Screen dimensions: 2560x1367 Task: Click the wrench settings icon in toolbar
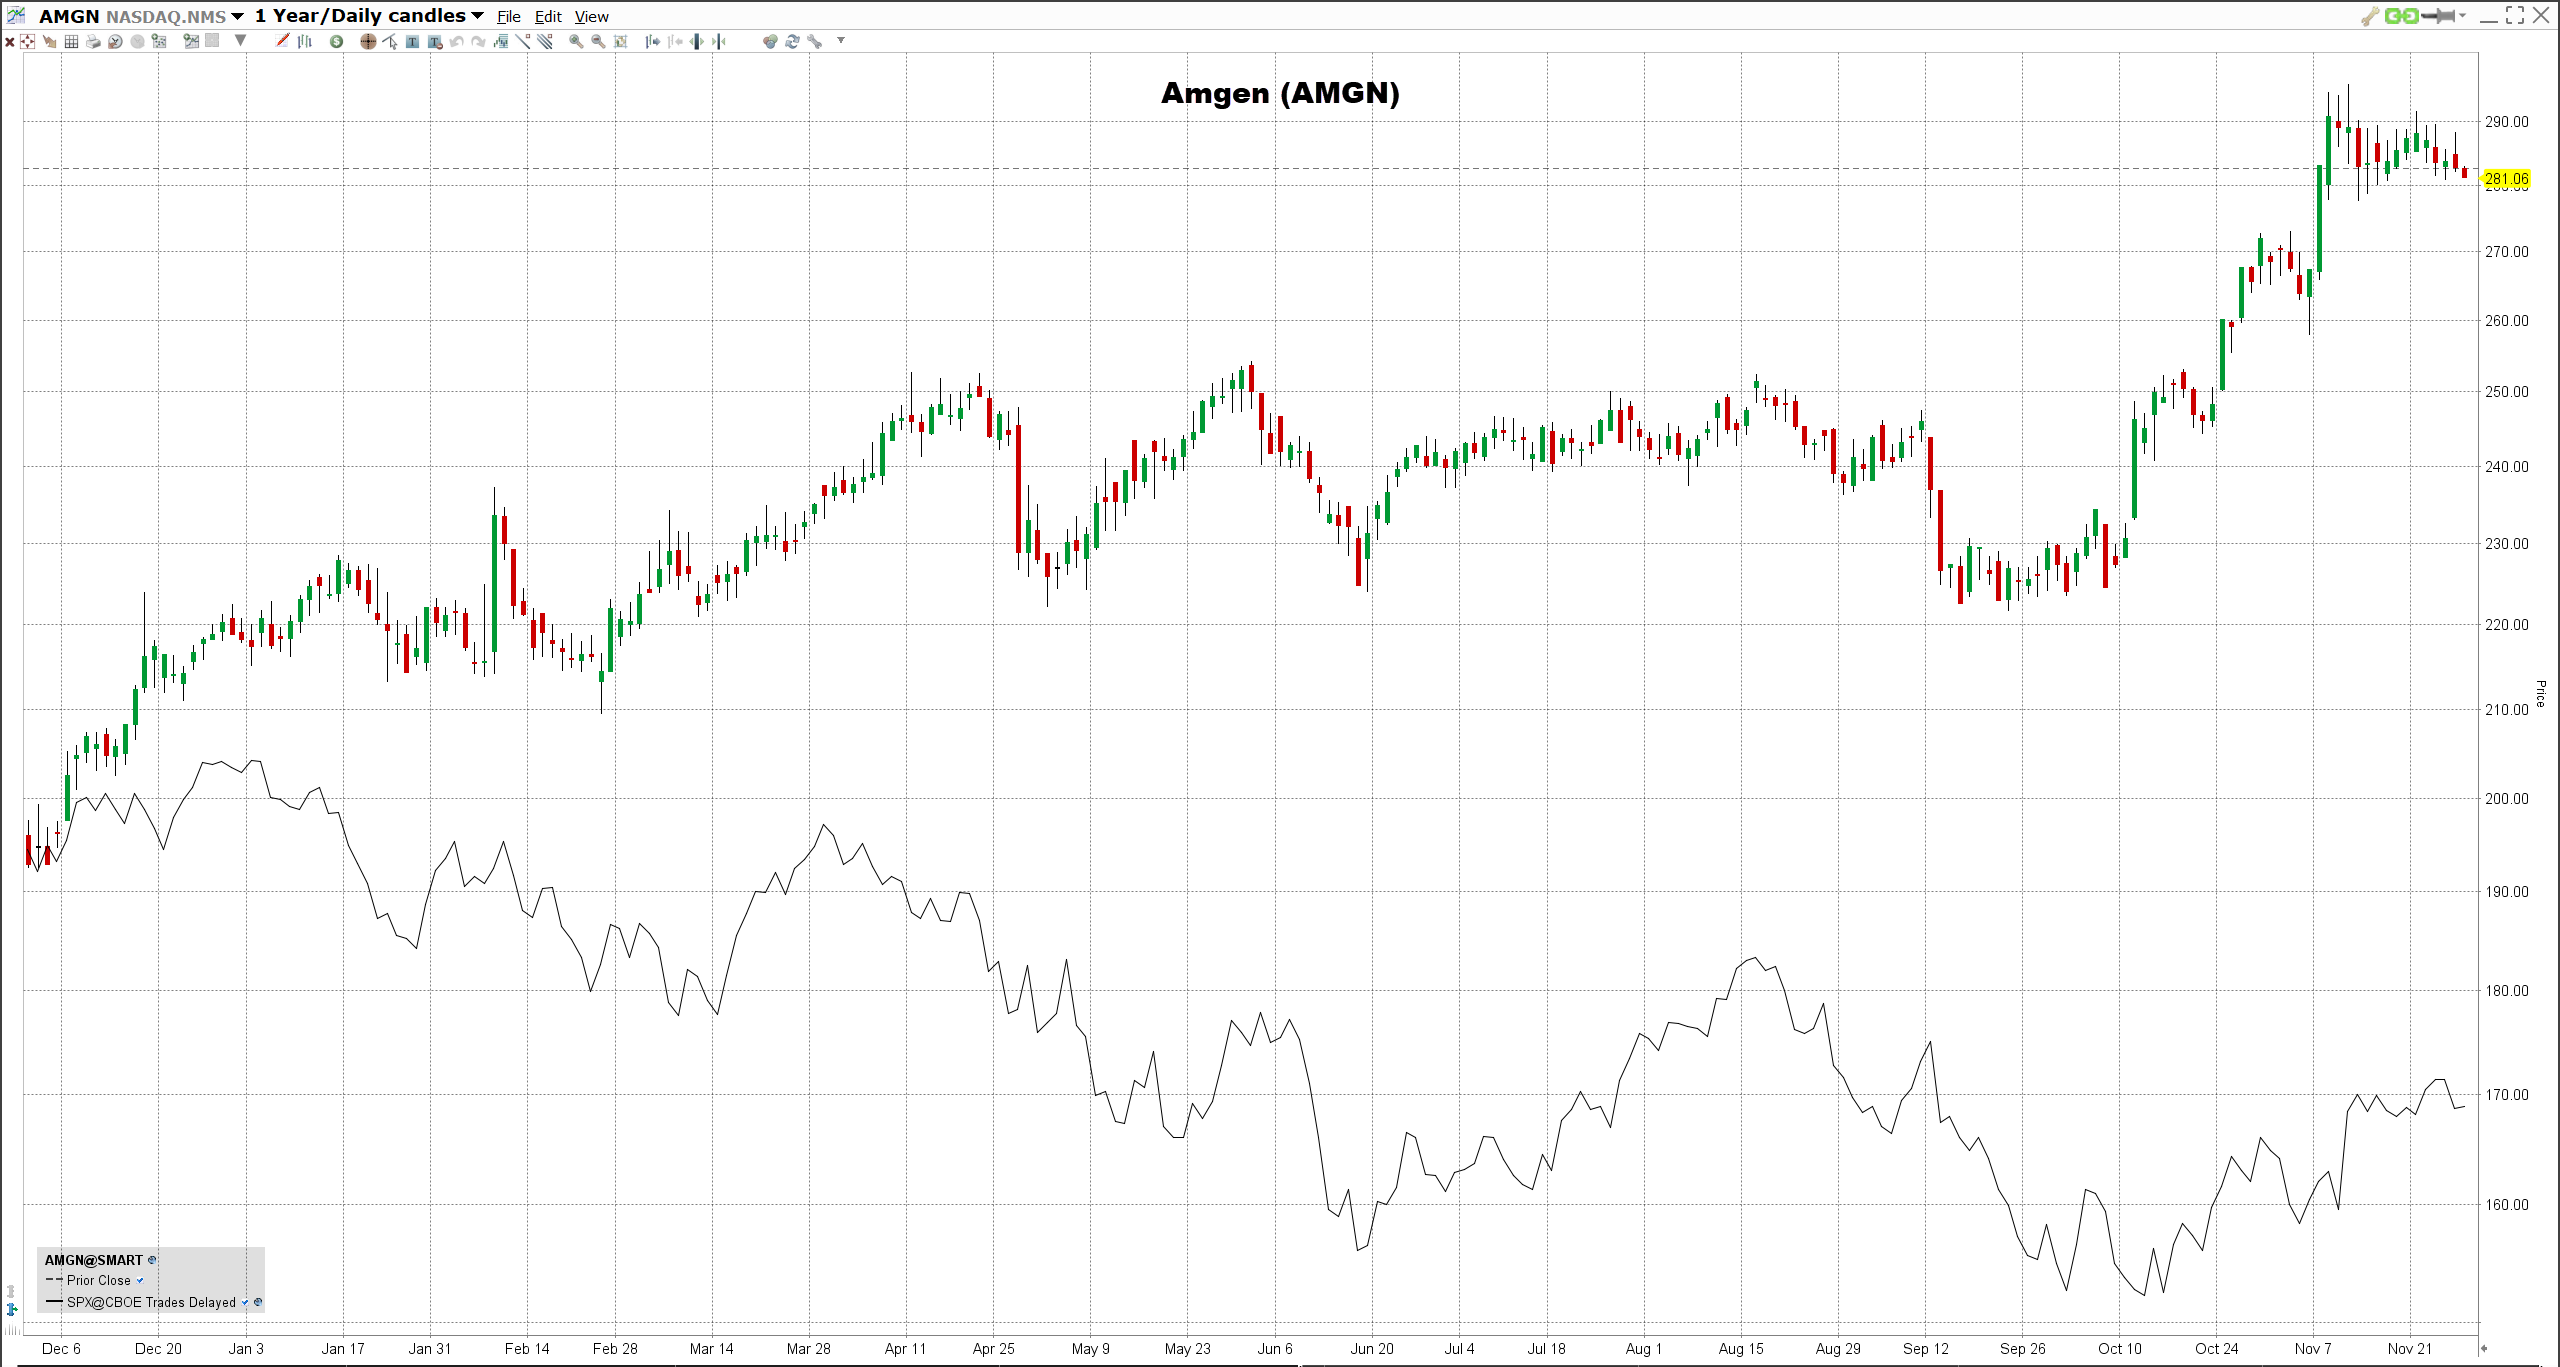click(x=815, y=41)
